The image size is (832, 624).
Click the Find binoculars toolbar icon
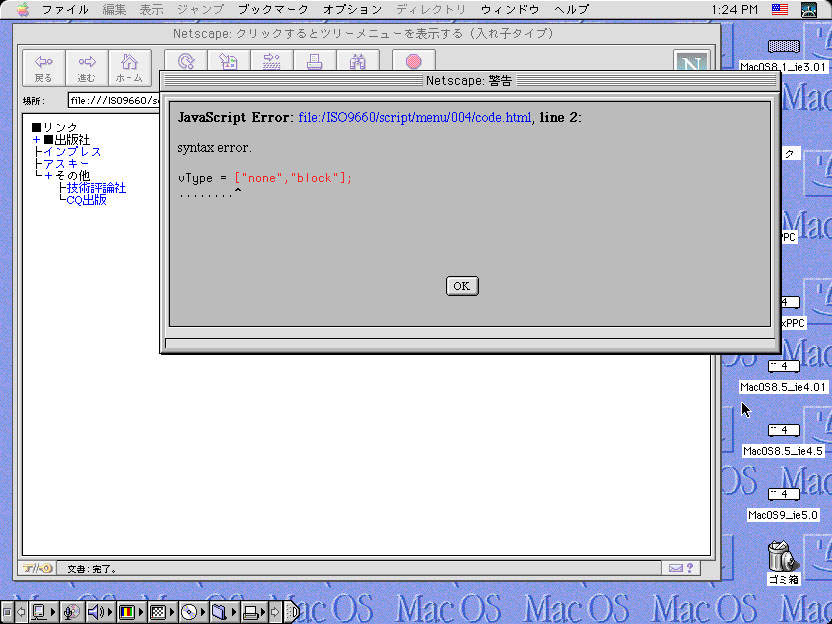pos(358,61)
